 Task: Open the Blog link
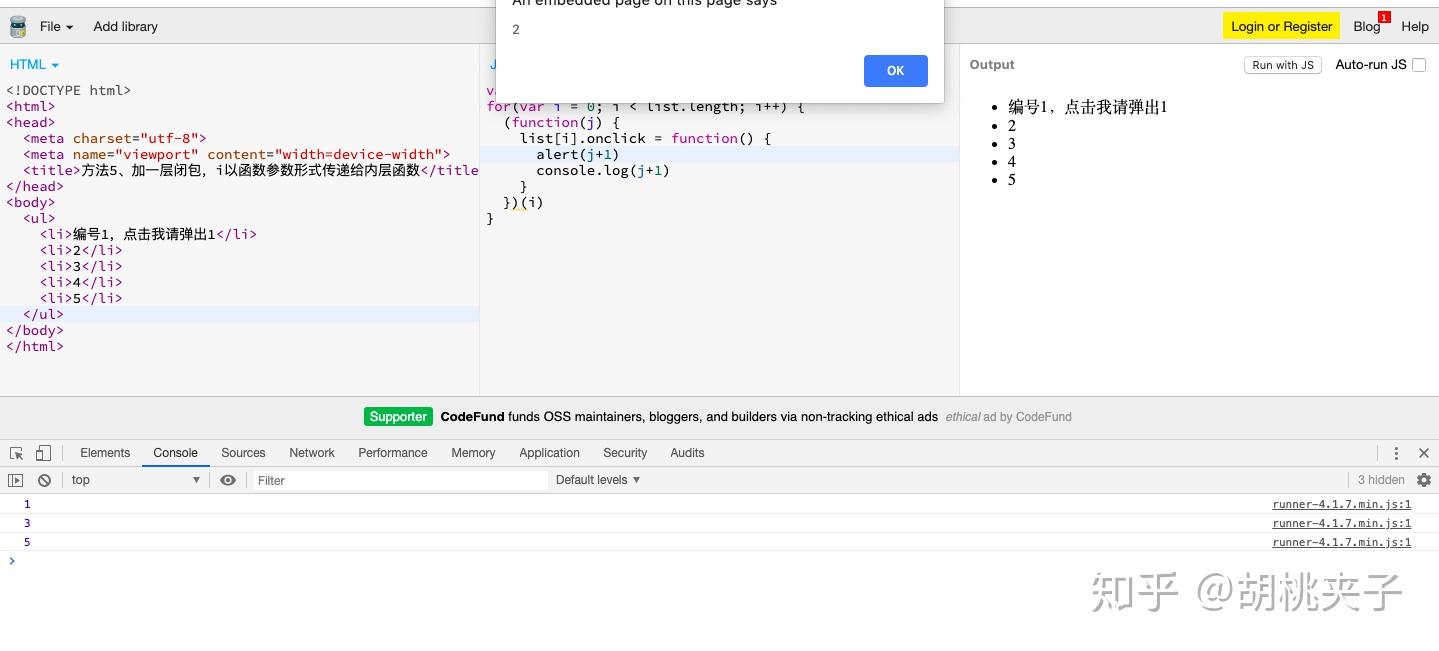click(1367, 26)
